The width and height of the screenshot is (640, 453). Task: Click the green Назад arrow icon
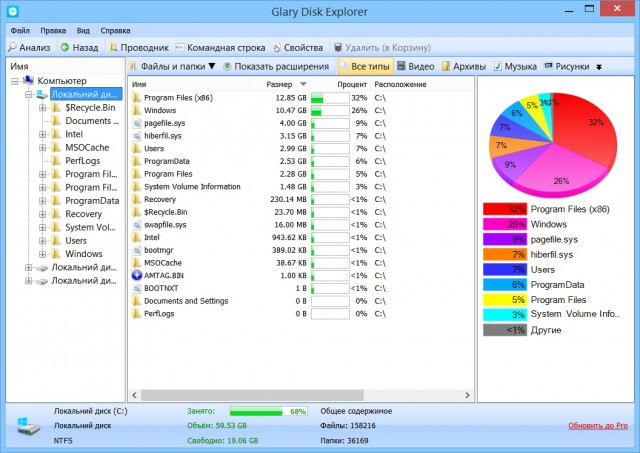[64, 48]
